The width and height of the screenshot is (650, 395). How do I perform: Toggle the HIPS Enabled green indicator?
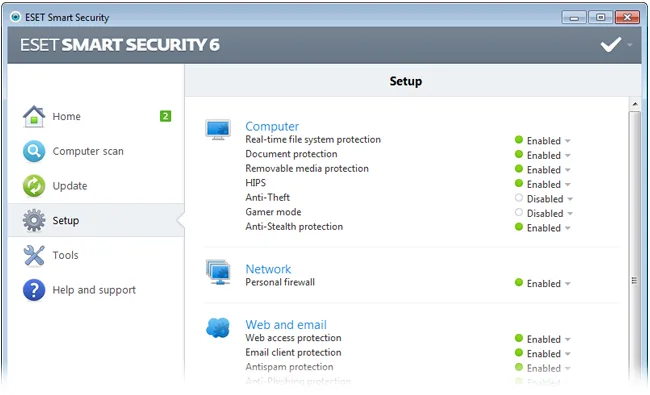click(x=519, y=183)
